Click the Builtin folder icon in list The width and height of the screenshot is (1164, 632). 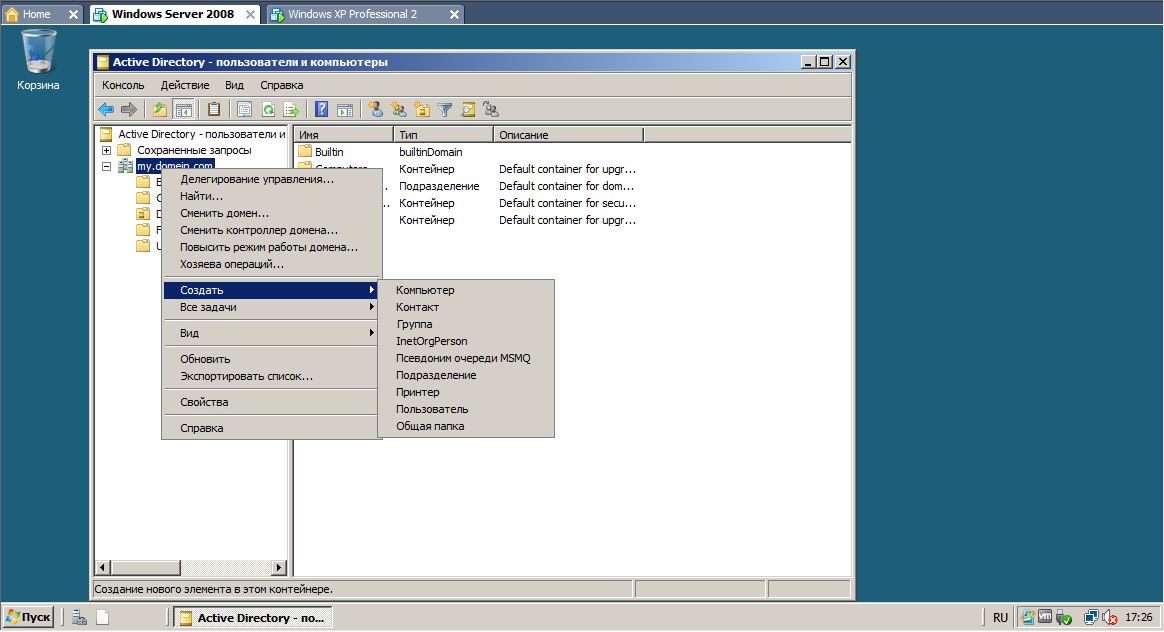[x=305, y=152]
